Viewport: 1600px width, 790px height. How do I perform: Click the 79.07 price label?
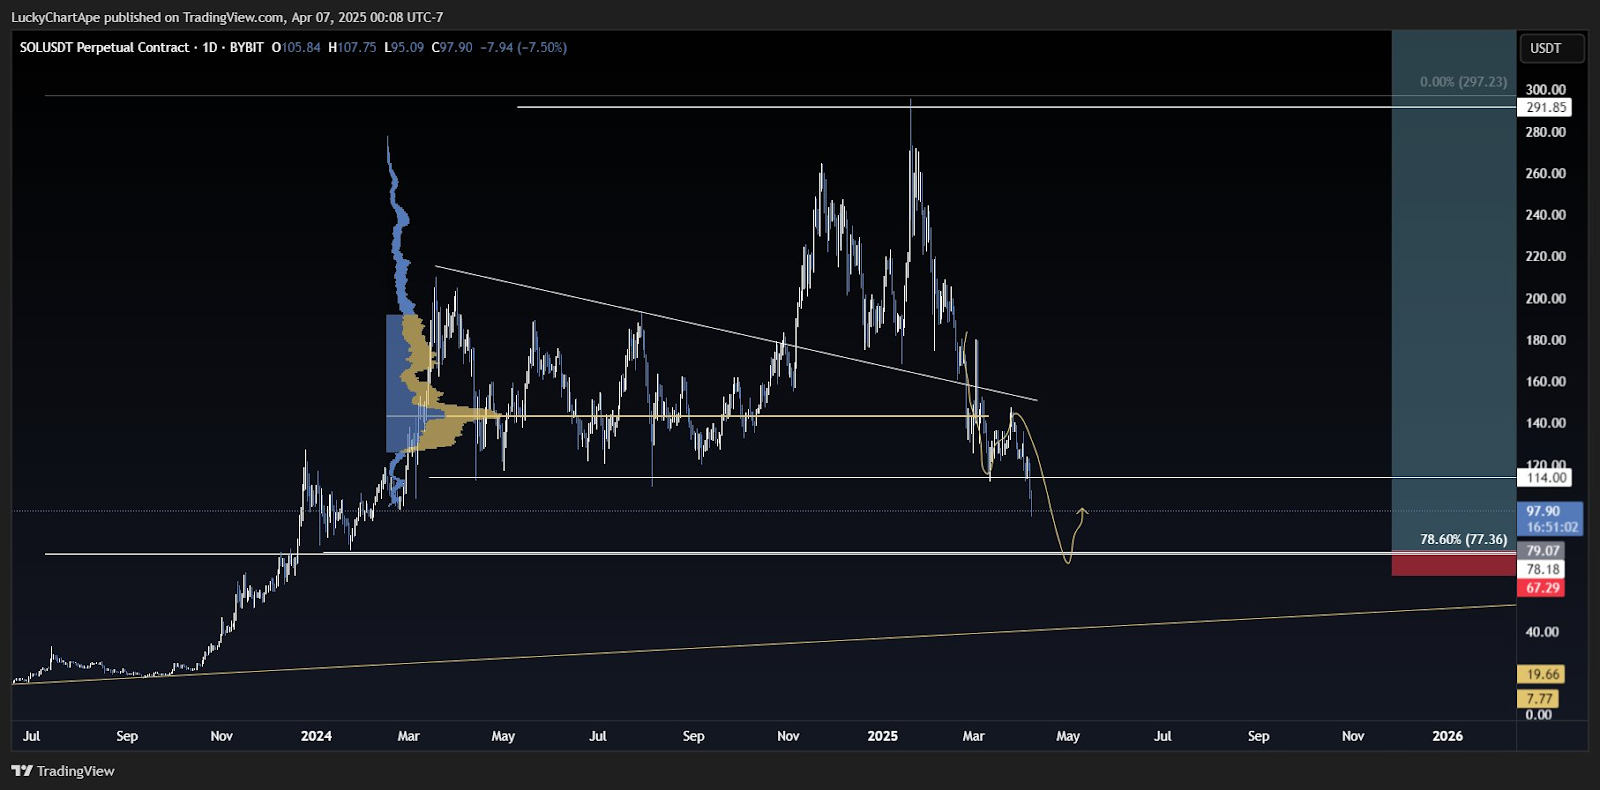1542,551
